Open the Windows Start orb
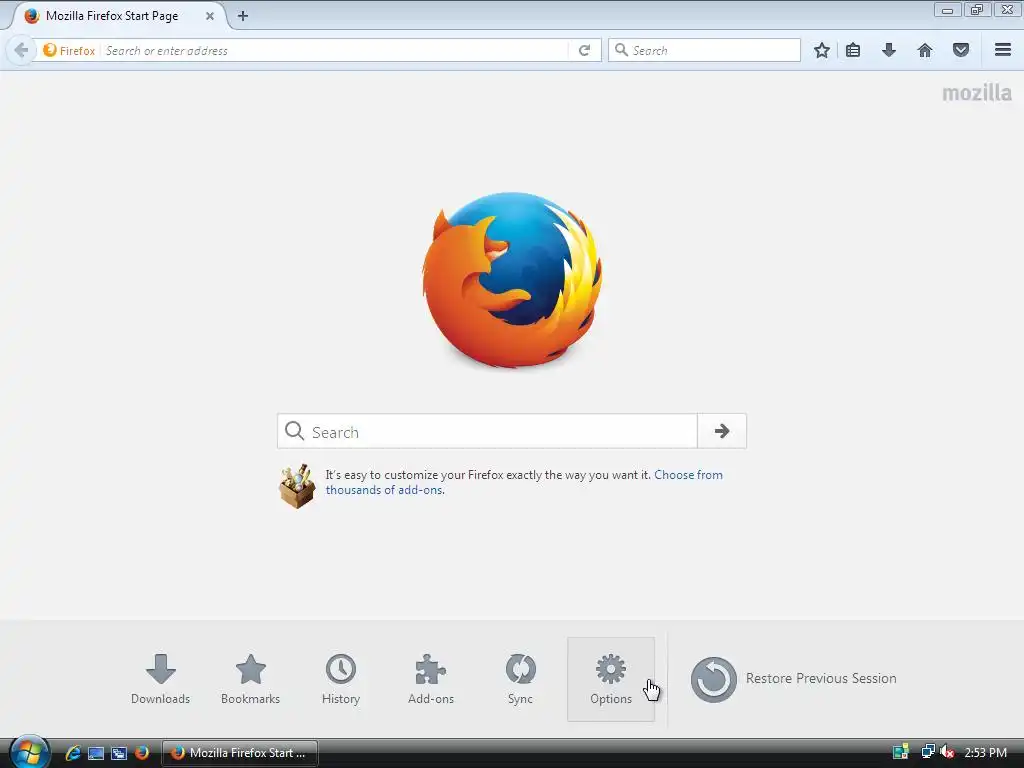This screenshot has width=1024, height=768. [28, 753]
